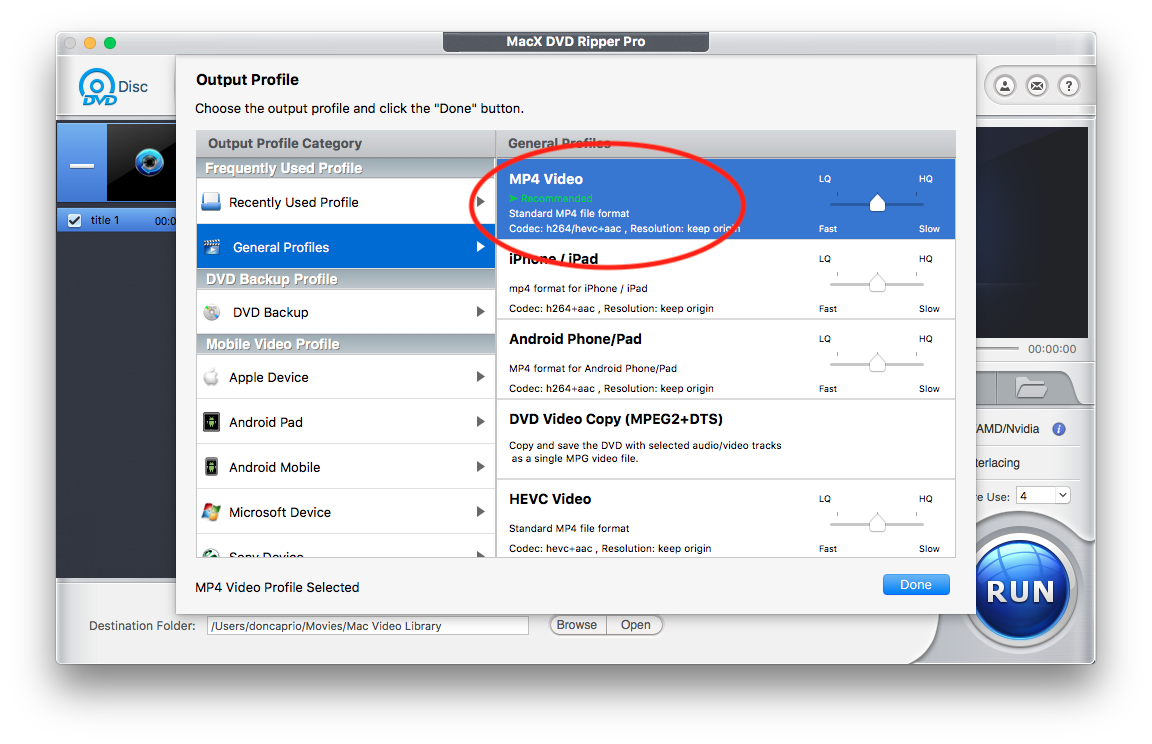This screenshot has height=744, width=1152.
Task: Expand Android Pad arrow
Action: (x=480, y=422)
